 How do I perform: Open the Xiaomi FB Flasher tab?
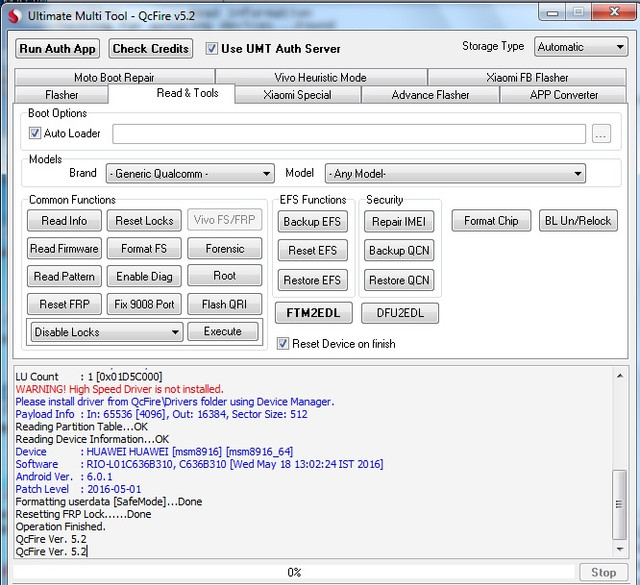click(527, 77)
